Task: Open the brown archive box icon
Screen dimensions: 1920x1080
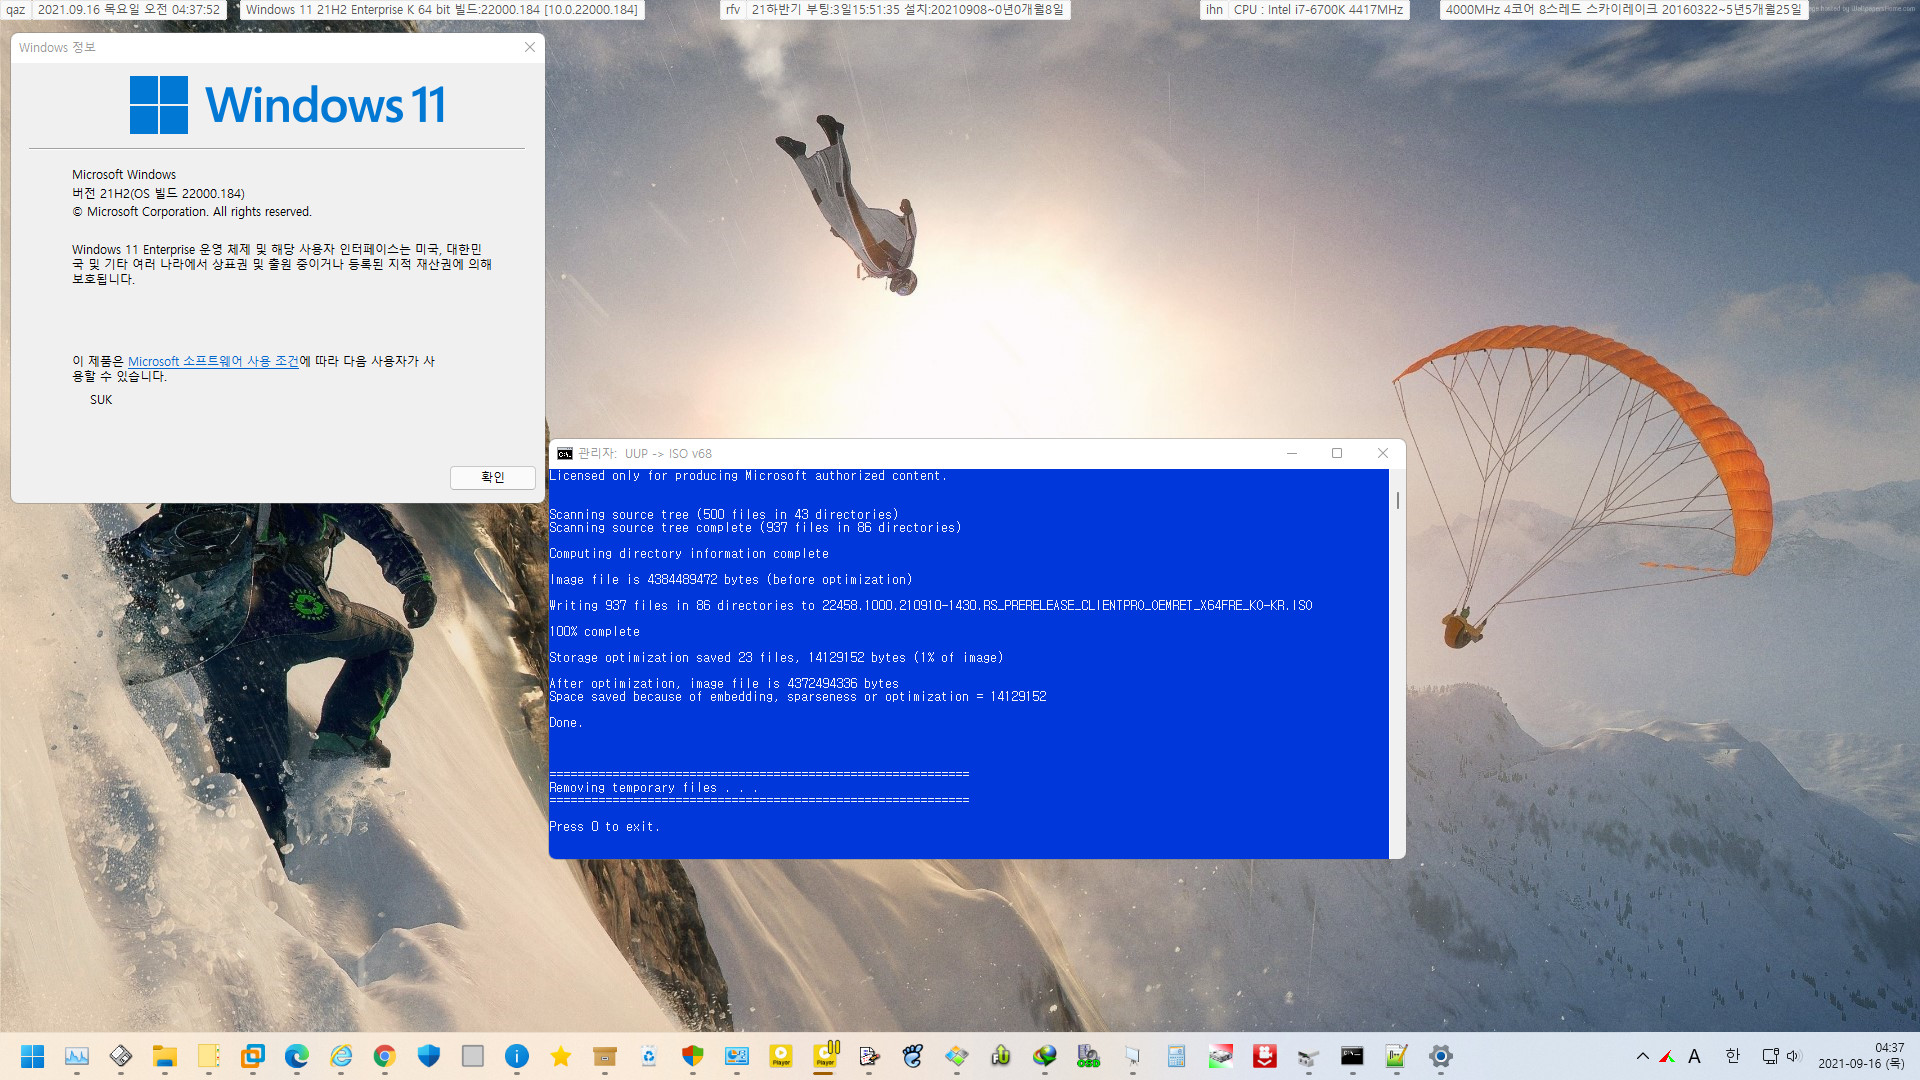Action: 605,1056
